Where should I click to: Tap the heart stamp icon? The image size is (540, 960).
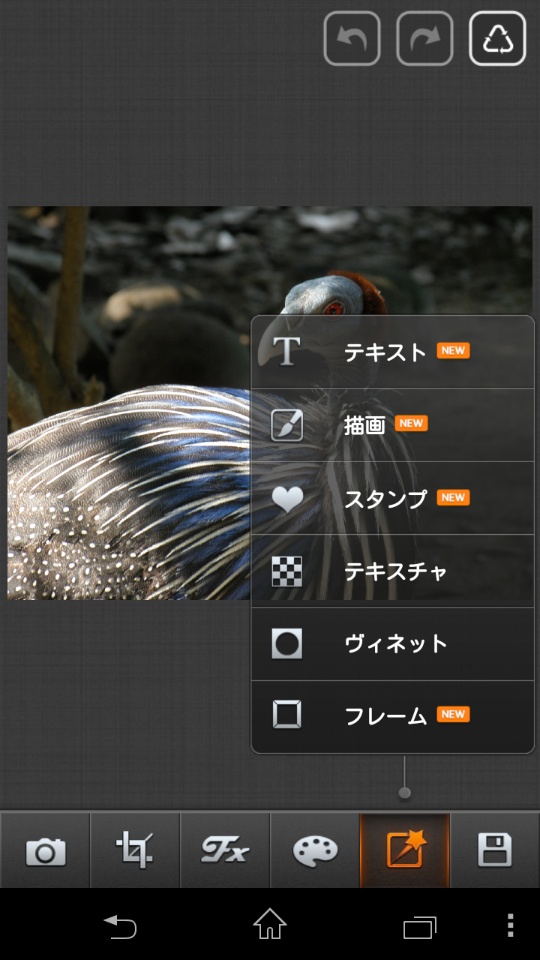287,499
